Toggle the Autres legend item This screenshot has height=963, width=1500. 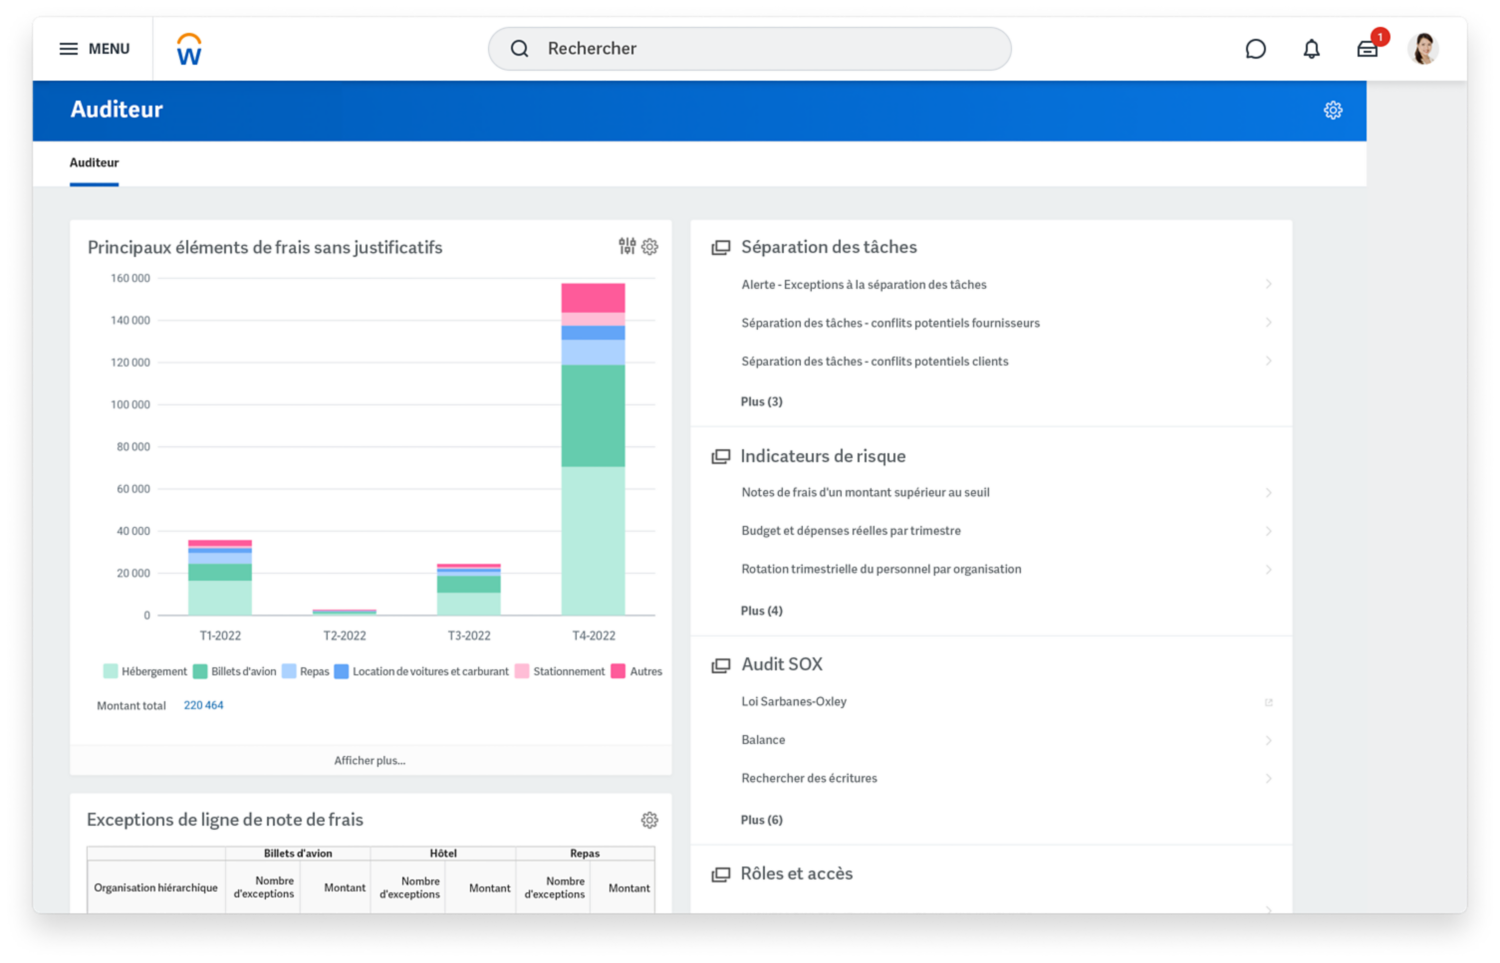pos(619,671)
